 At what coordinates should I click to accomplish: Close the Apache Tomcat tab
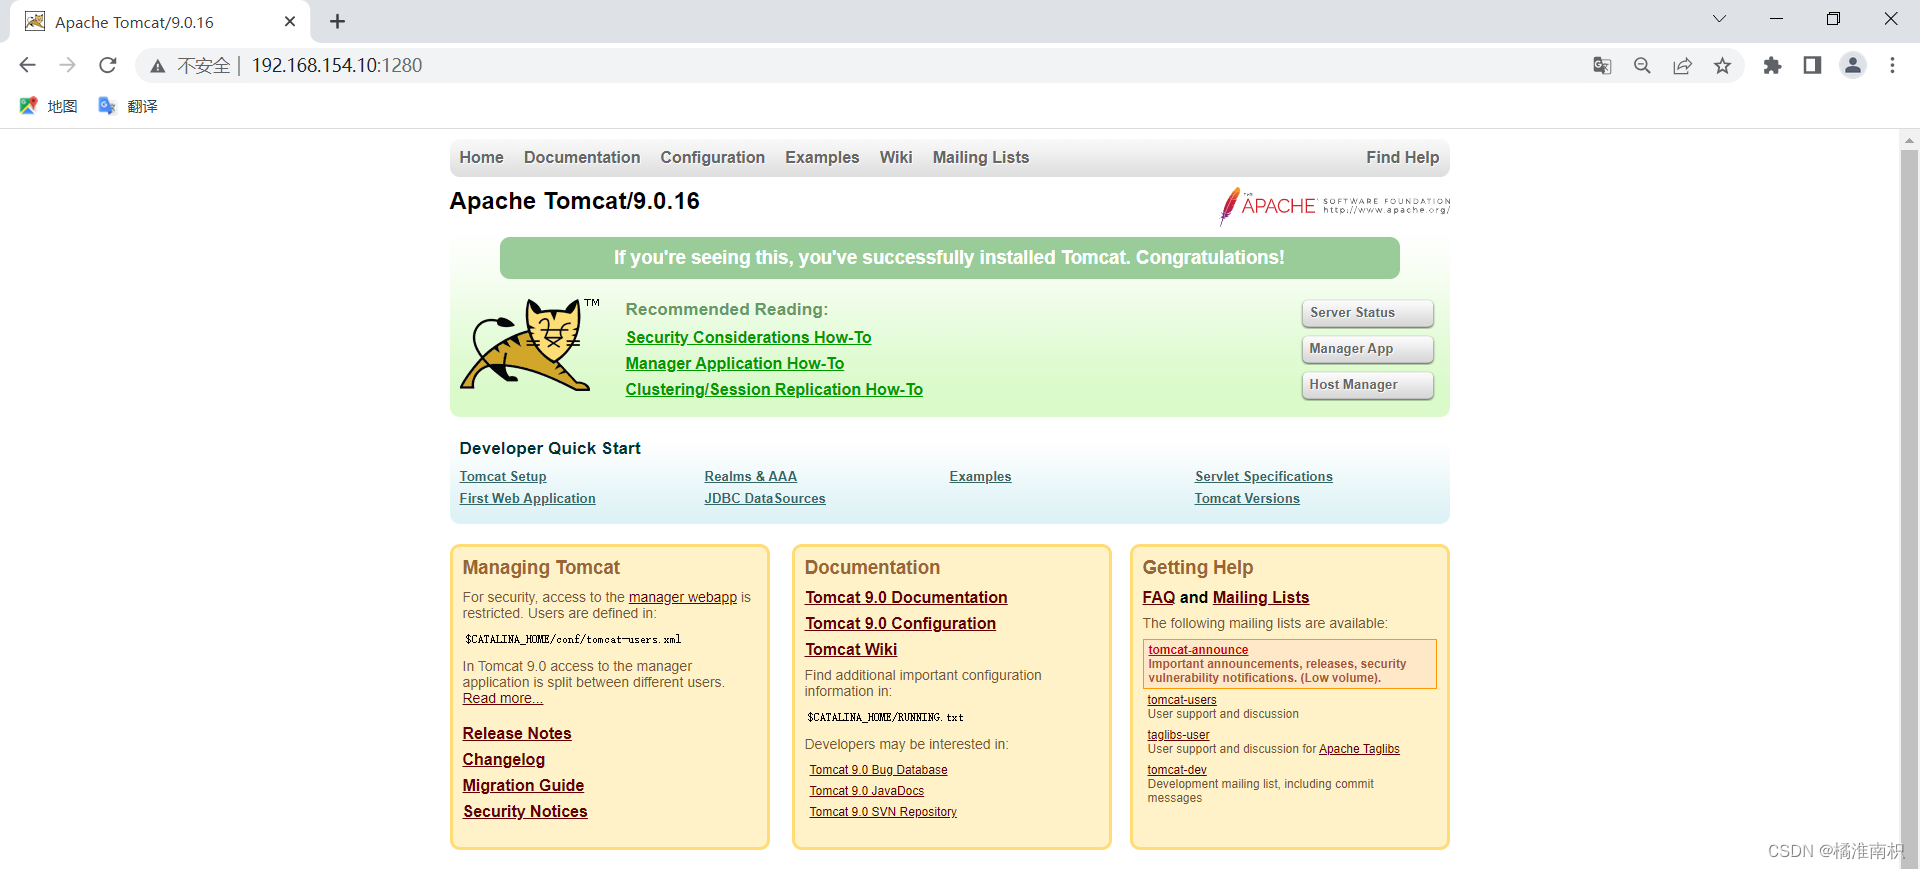290,21
